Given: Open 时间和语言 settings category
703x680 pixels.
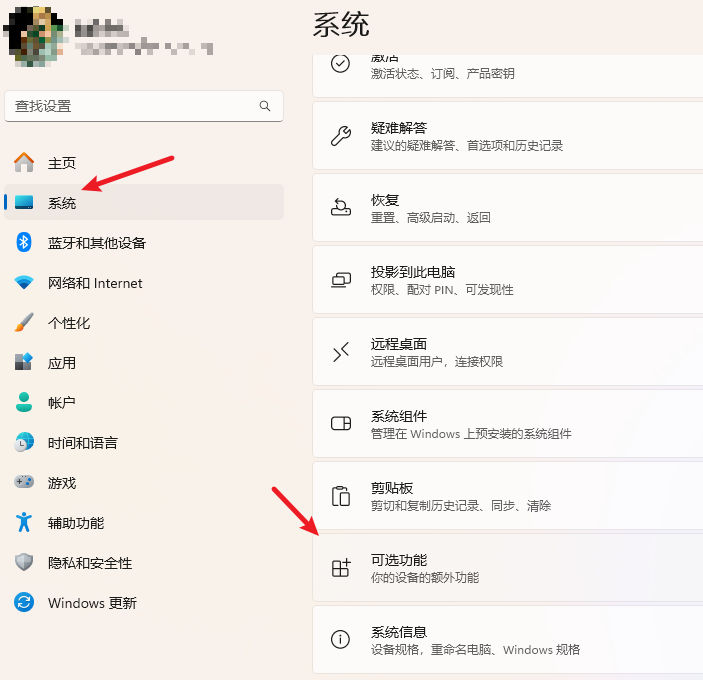Looking at the screenshot, I should (82, 443).
